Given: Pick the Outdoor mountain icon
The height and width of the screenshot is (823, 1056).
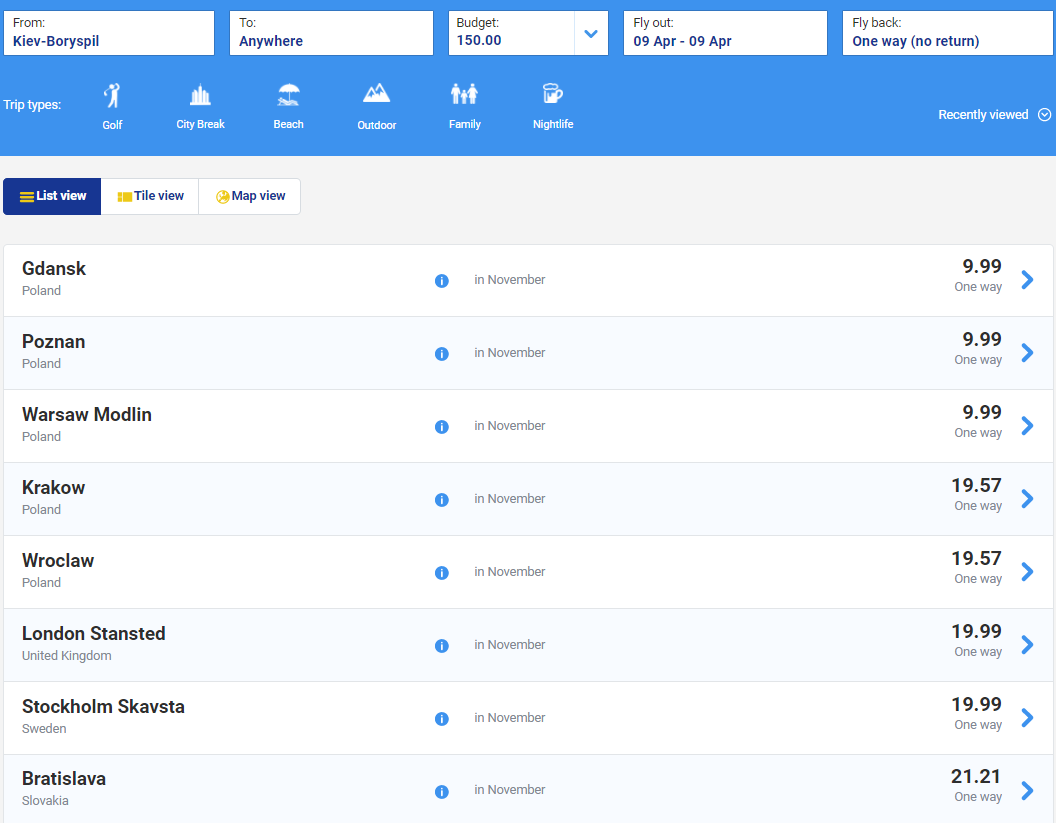Looking at the screenshot, I should [x=377, y=95].
